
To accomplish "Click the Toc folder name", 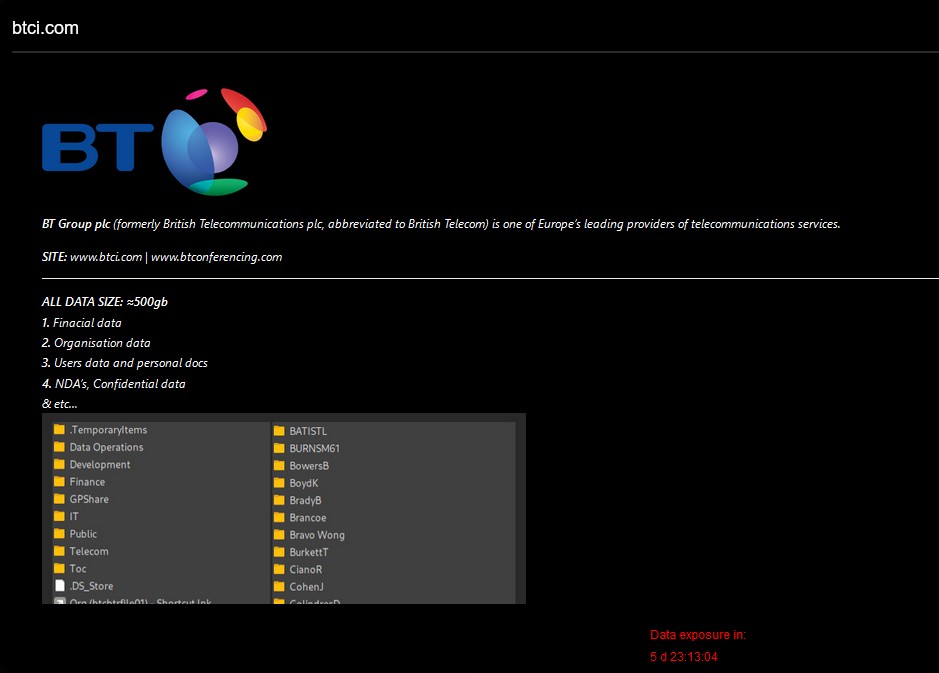I will pyautogui.click(x=78, y=569).
